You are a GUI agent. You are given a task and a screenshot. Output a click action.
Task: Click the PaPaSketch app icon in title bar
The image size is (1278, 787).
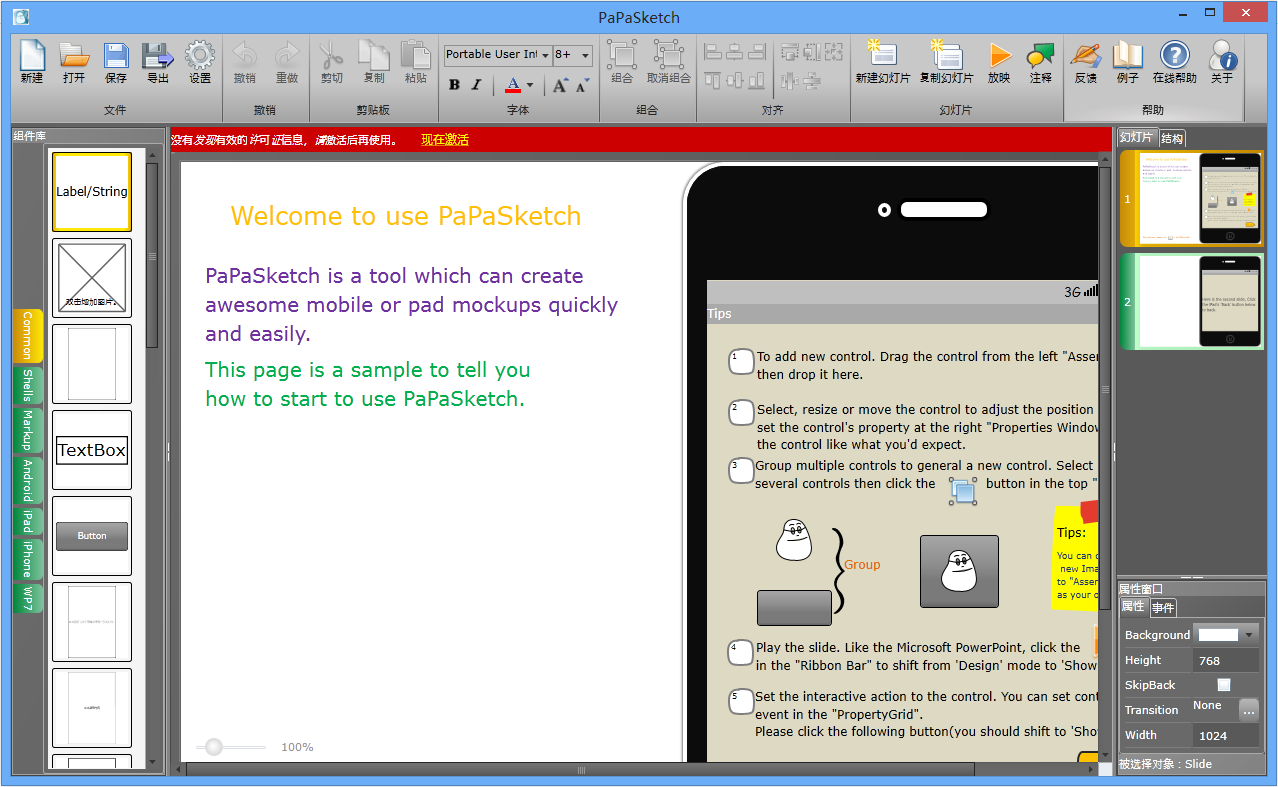pos(21,17)
